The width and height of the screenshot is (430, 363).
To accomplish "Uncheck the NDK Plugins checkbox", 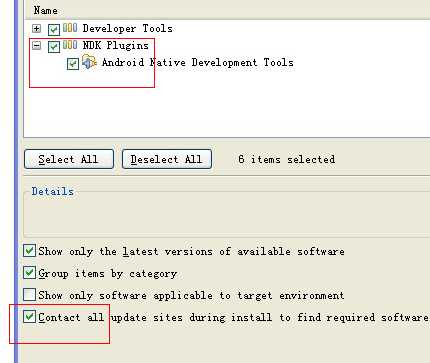I will [x=54, y=46].
